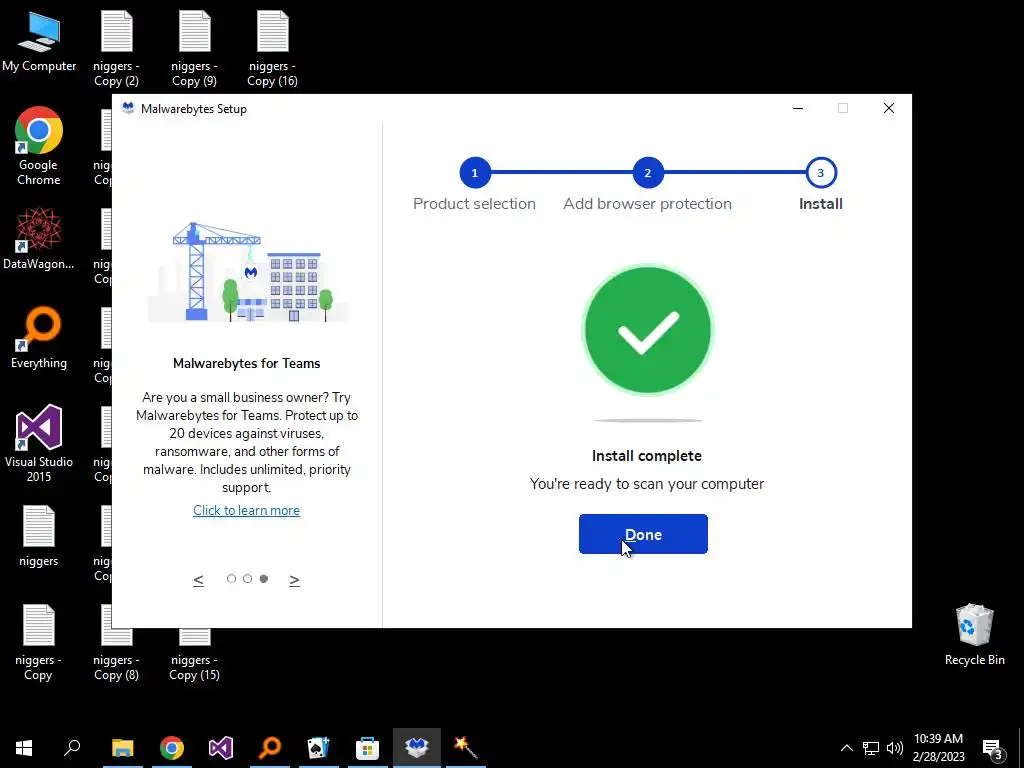
Task: Click the Done button in Malwarebytes Setup
Action: point(643,534)
